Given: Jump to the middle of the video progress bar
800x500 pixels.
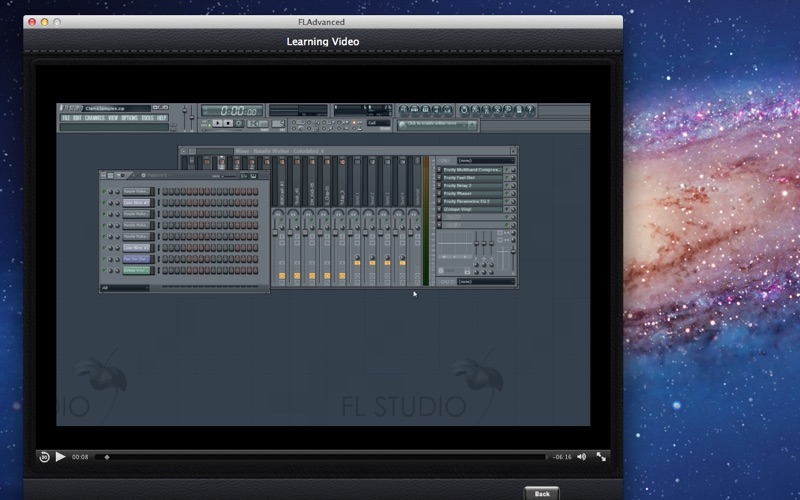Looking at the screenshot, I should tap(320, 457).
